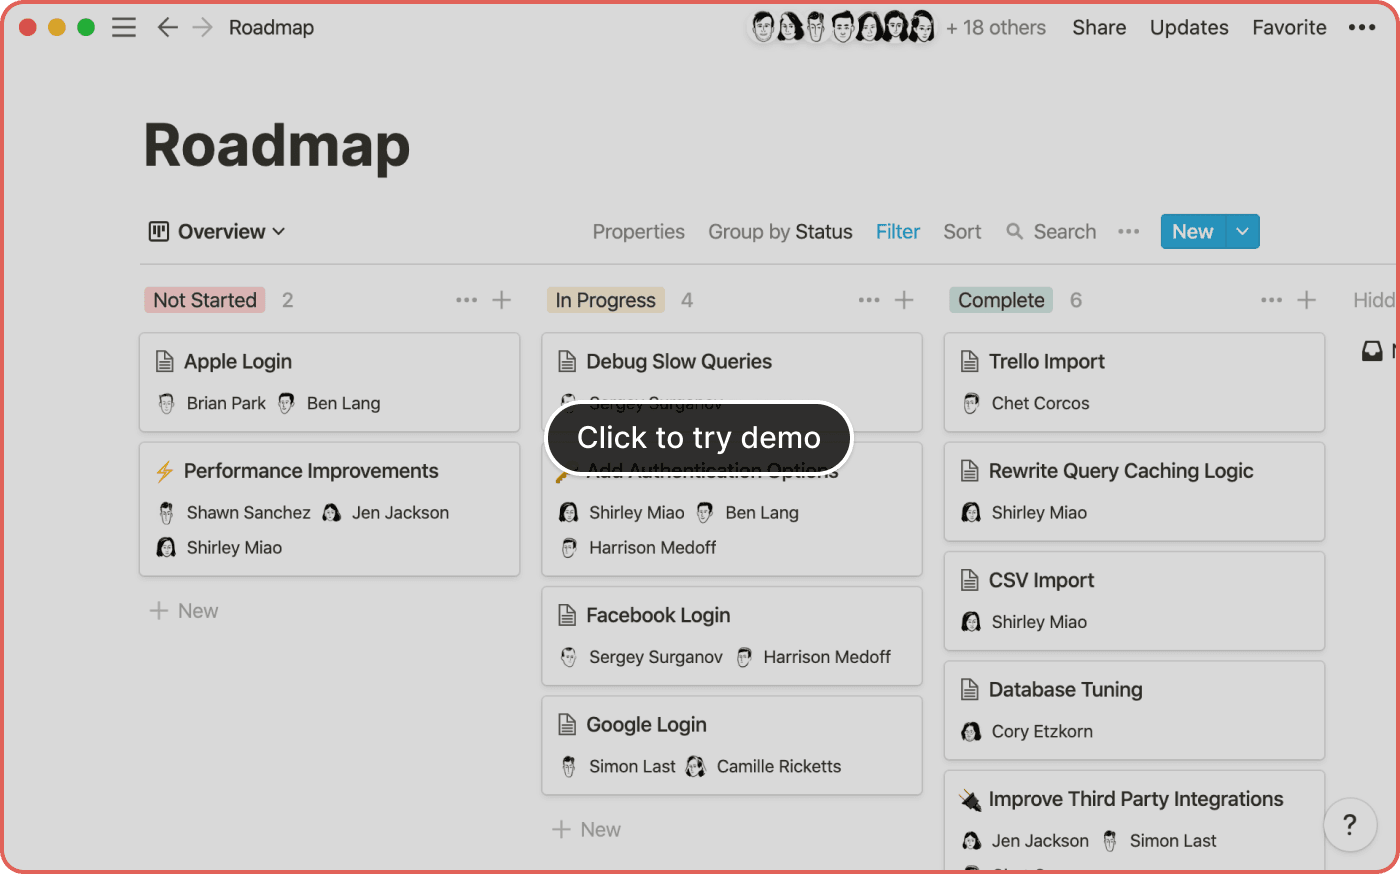
Task: Navigate back using the left arrow icon
Action: [168, 27]
